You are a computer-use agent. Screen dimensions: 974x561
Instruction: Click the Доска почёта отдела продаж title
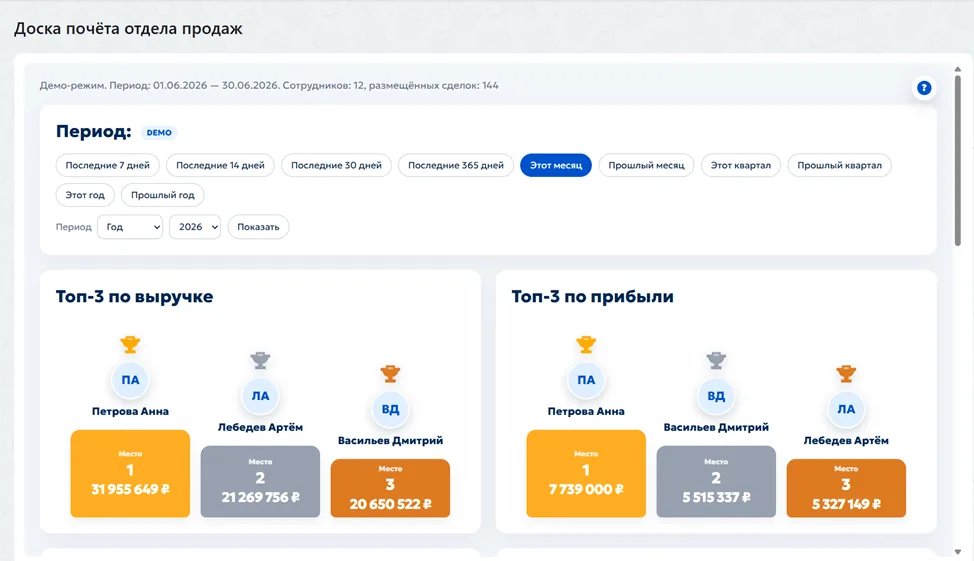click(128, 29)
